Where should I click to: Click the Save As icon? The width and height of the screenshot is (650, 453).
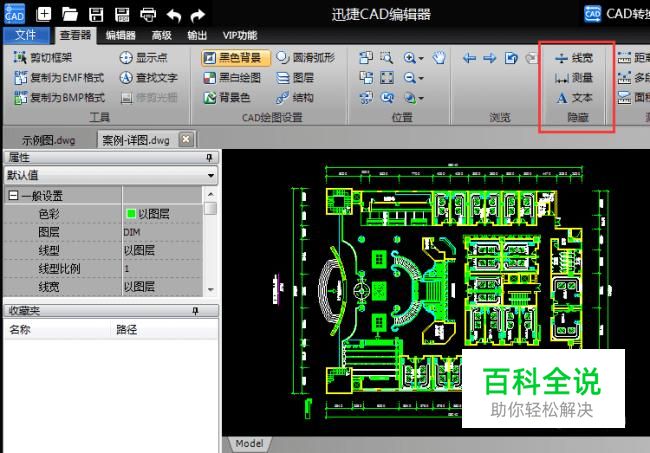(x=122, y=15)
